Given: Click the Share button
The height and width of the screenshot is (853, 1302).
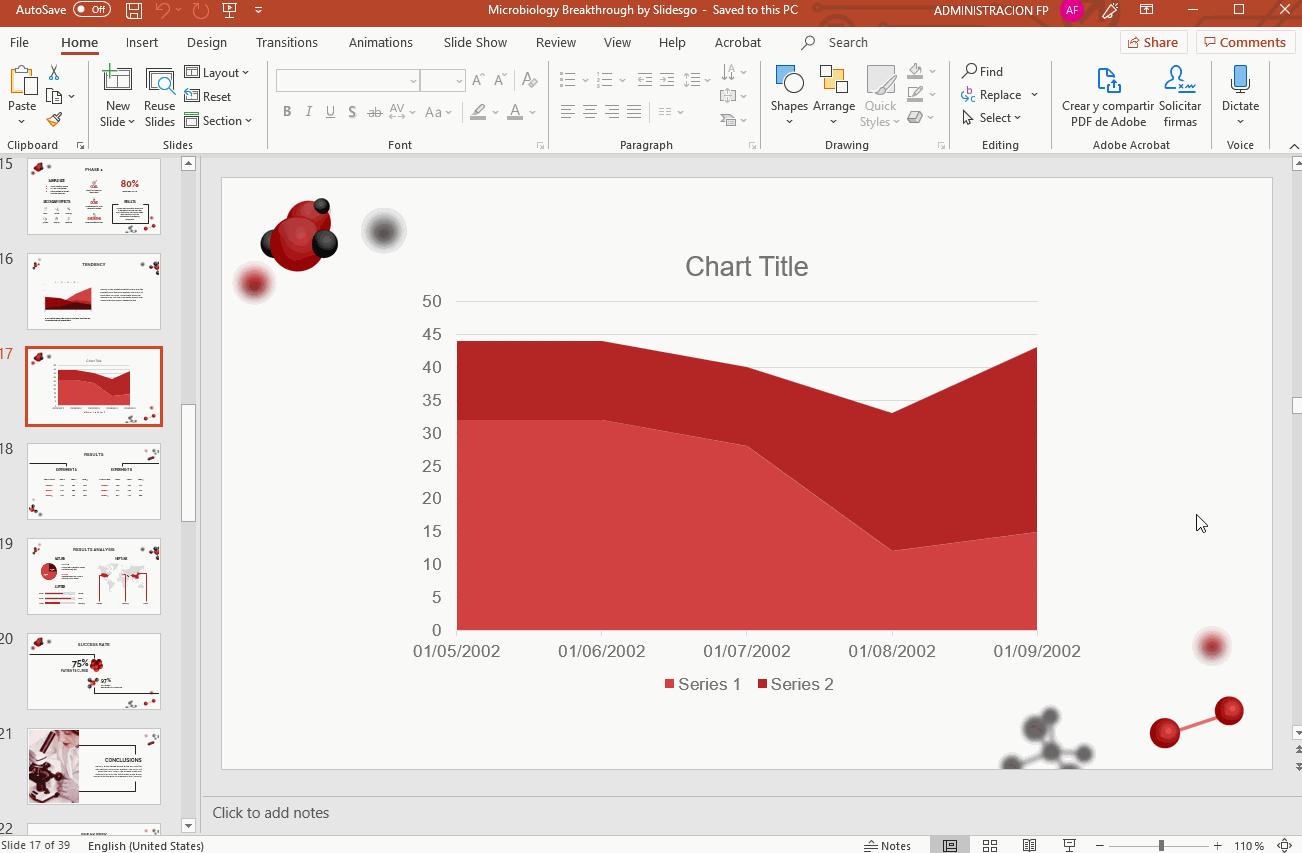Looking at the screenshot, I should [1152, 42].
